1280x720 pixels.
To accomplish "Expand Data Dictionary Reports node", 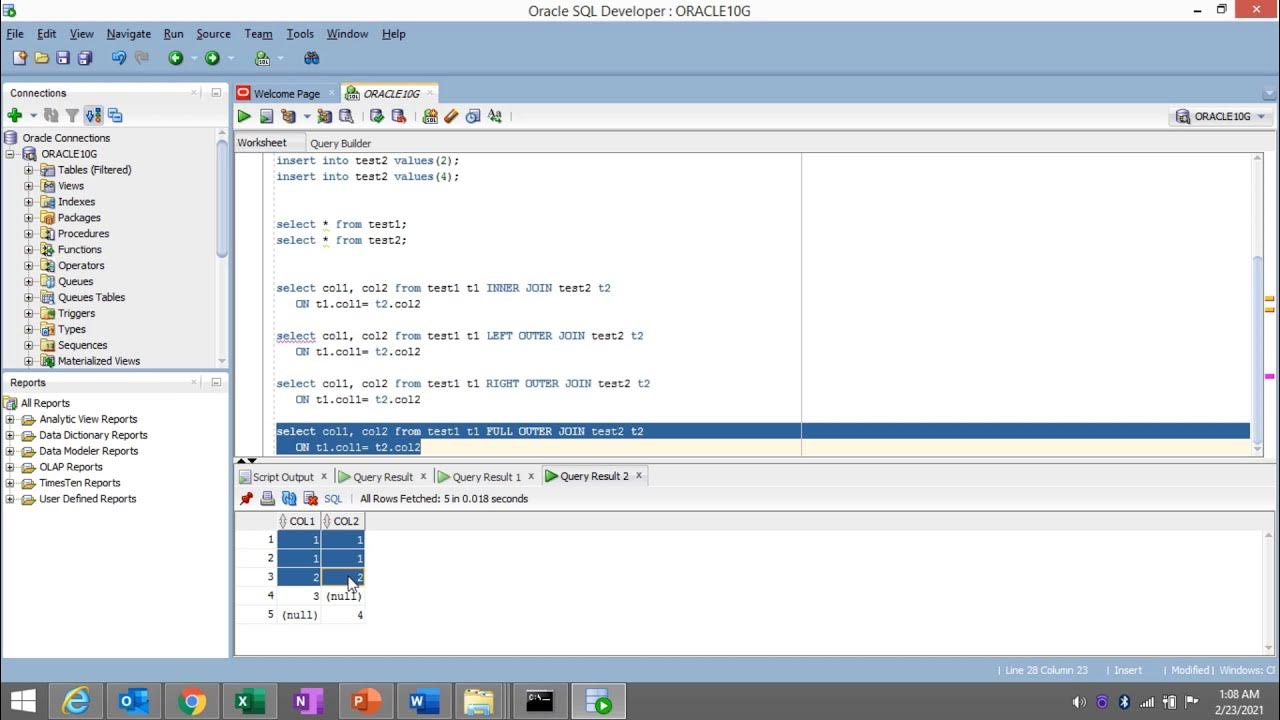I will tap(10, 435).
